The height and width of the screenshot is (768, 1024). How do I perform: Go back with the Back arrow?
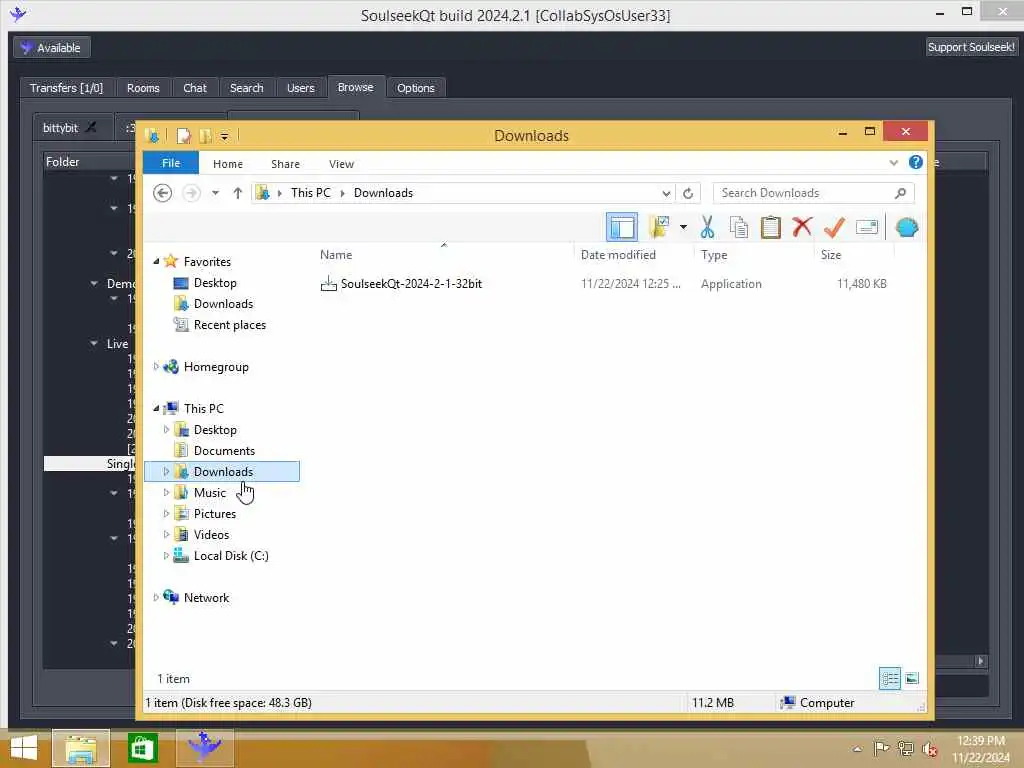tap(163, 193)
